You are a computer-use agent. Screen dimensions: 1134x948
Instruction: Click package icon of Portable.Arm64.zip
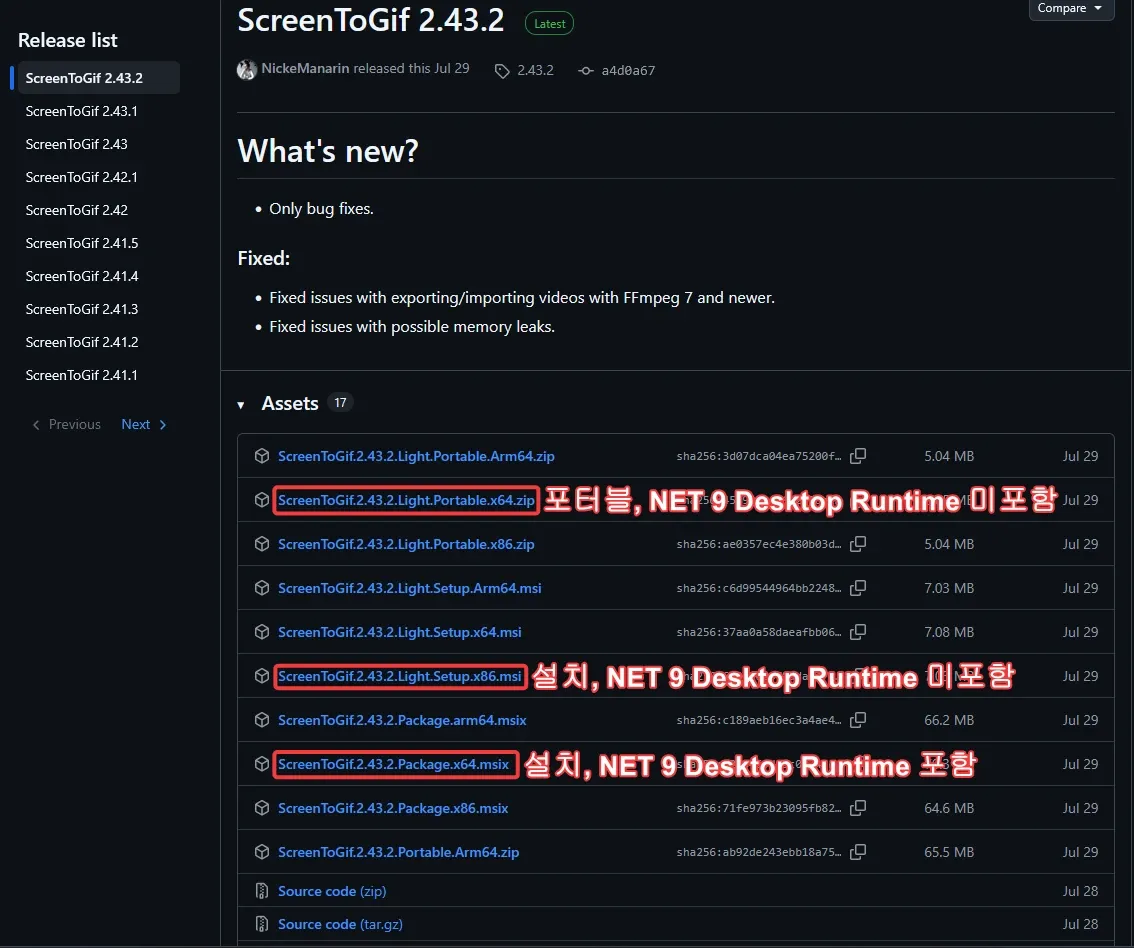262,852
